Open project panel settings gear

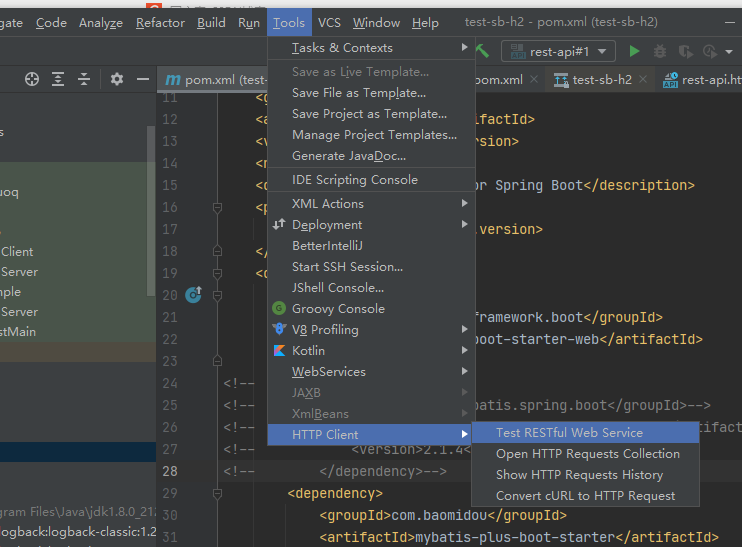pos(117,79)
